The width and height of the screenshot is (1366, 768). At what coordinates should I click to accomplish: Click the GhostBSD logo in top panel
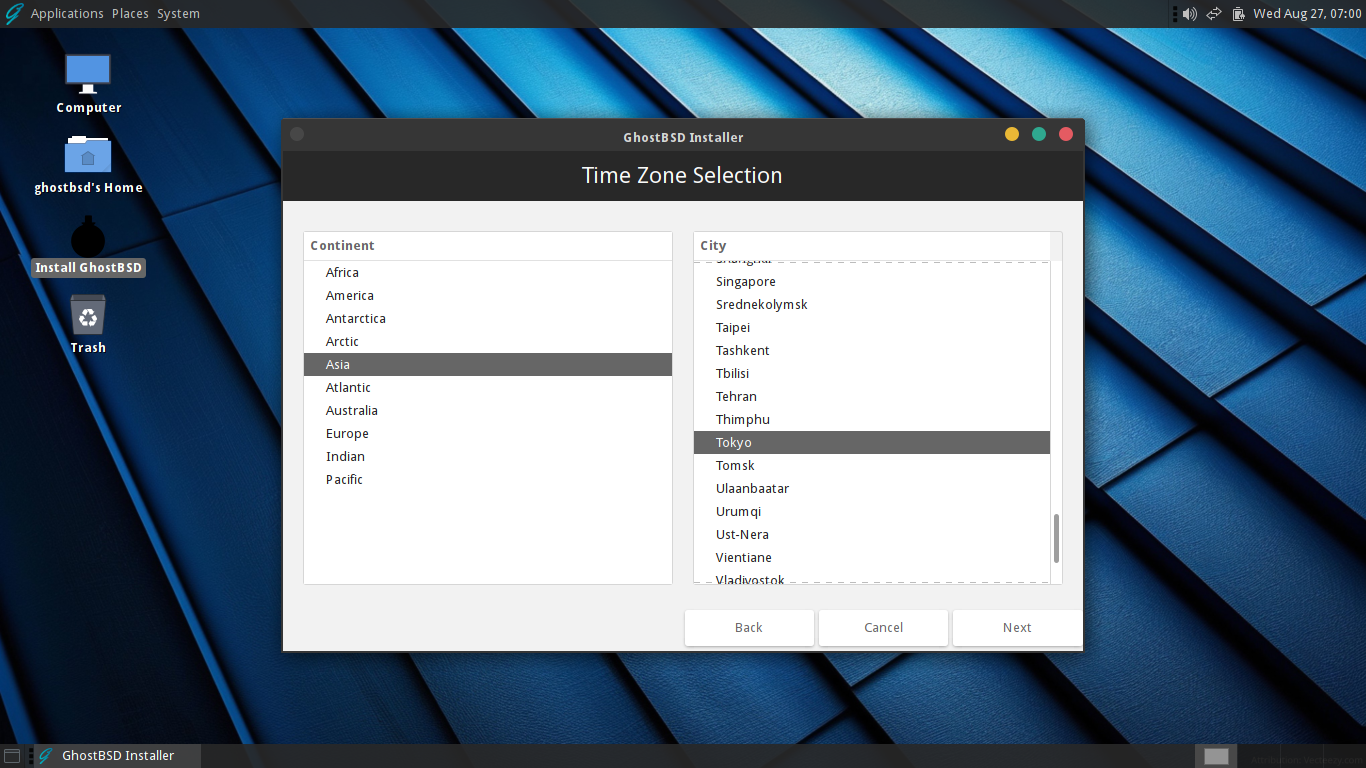coord(14,14)
